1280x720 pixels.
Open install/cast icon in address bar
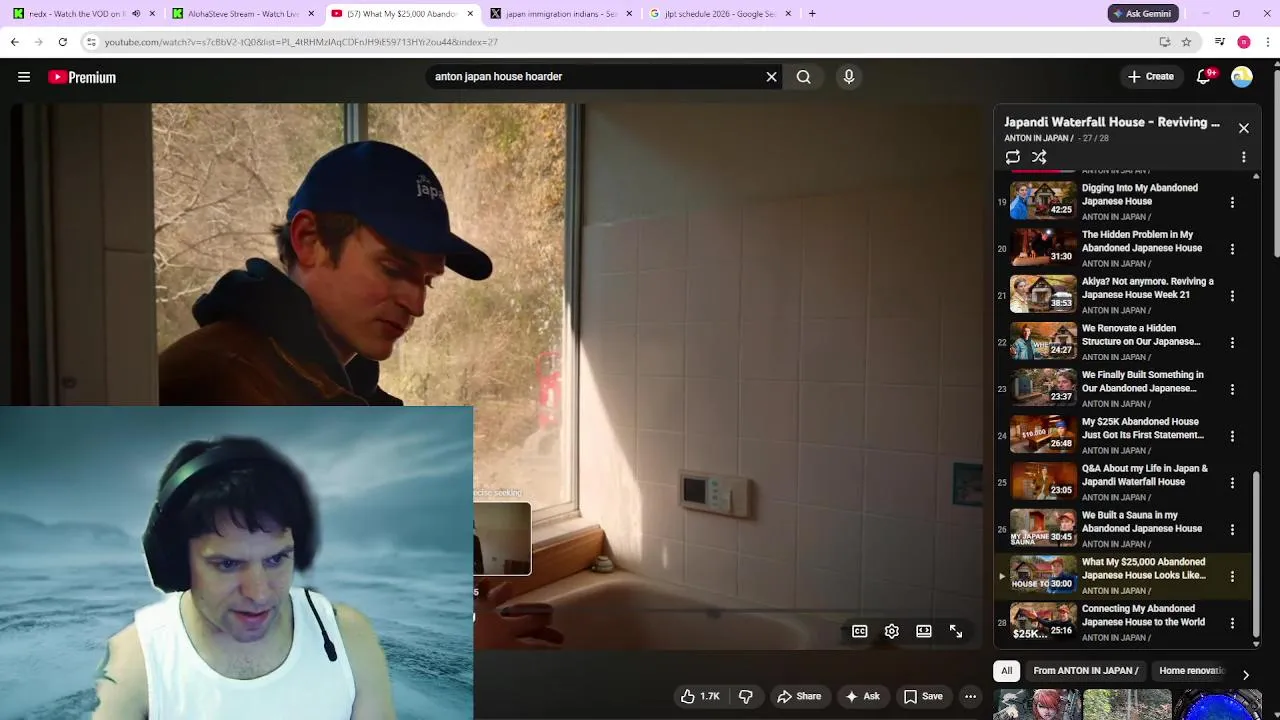pyautogui.click(x=1164, y=42)
